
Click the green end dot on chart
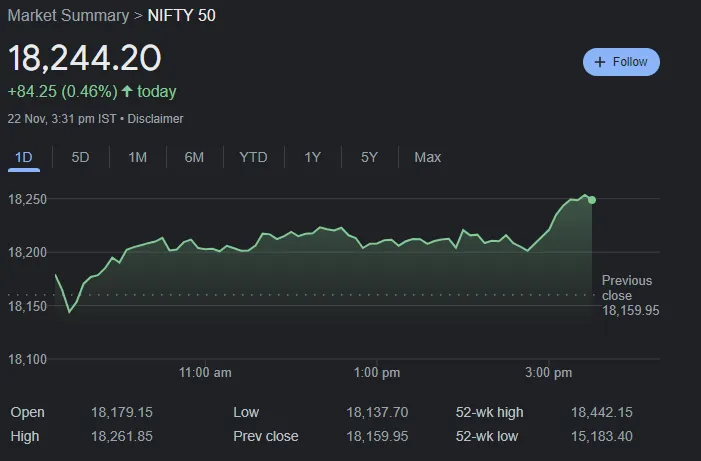tap(591, 200)
